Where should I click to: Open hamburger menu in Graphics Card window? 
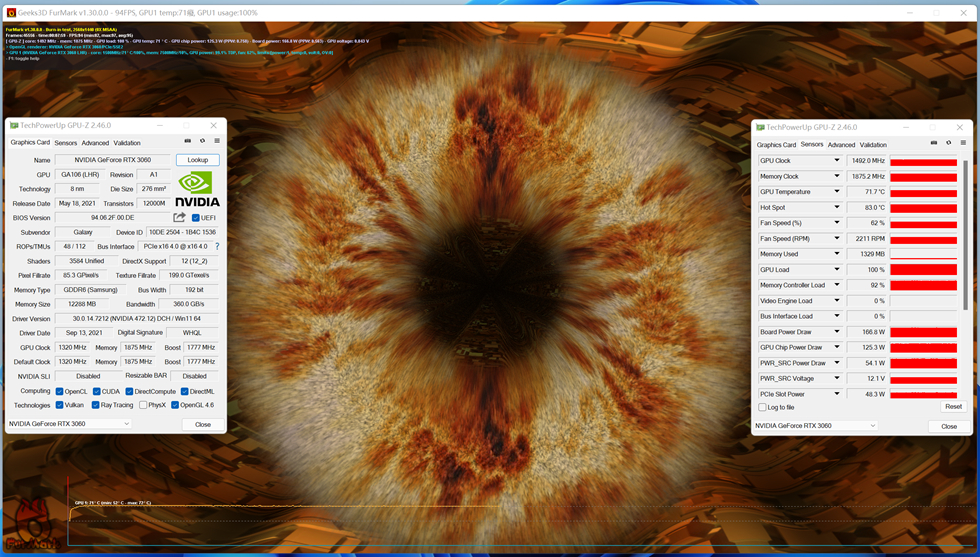(x=217, y=141)
